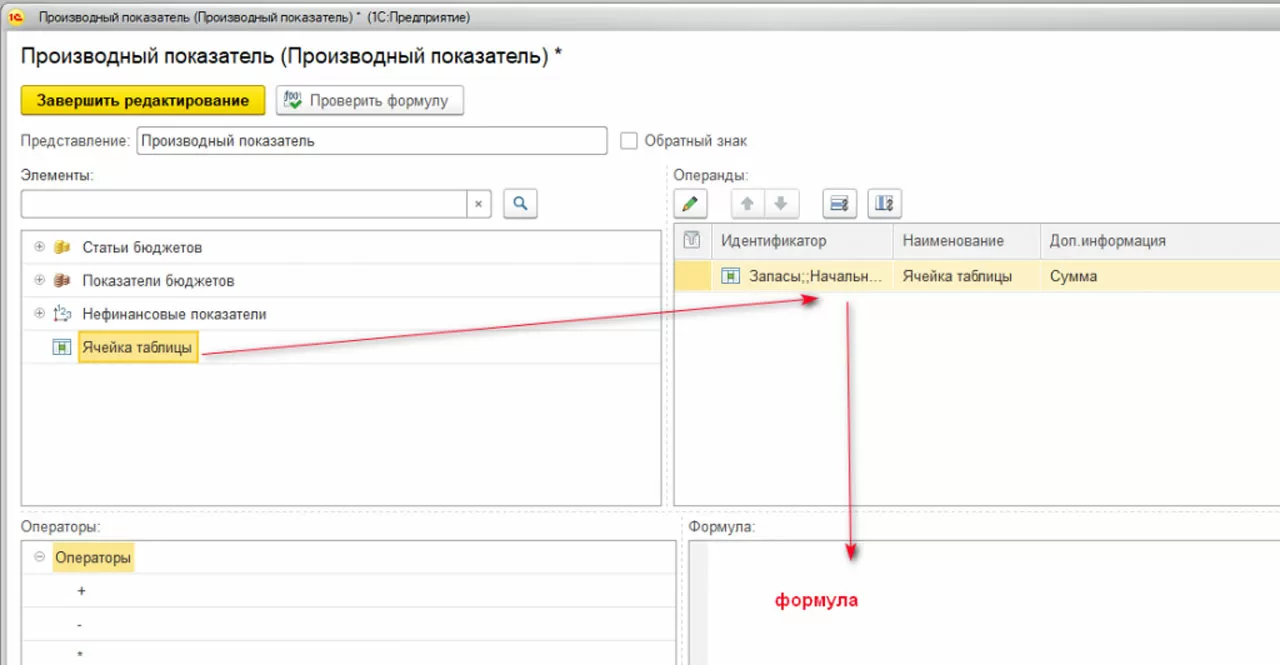The width and height of the screenshot is (1280, 665).
Task: Click the Показатели бюджетов icon
Action: click(x=62, y=280)
